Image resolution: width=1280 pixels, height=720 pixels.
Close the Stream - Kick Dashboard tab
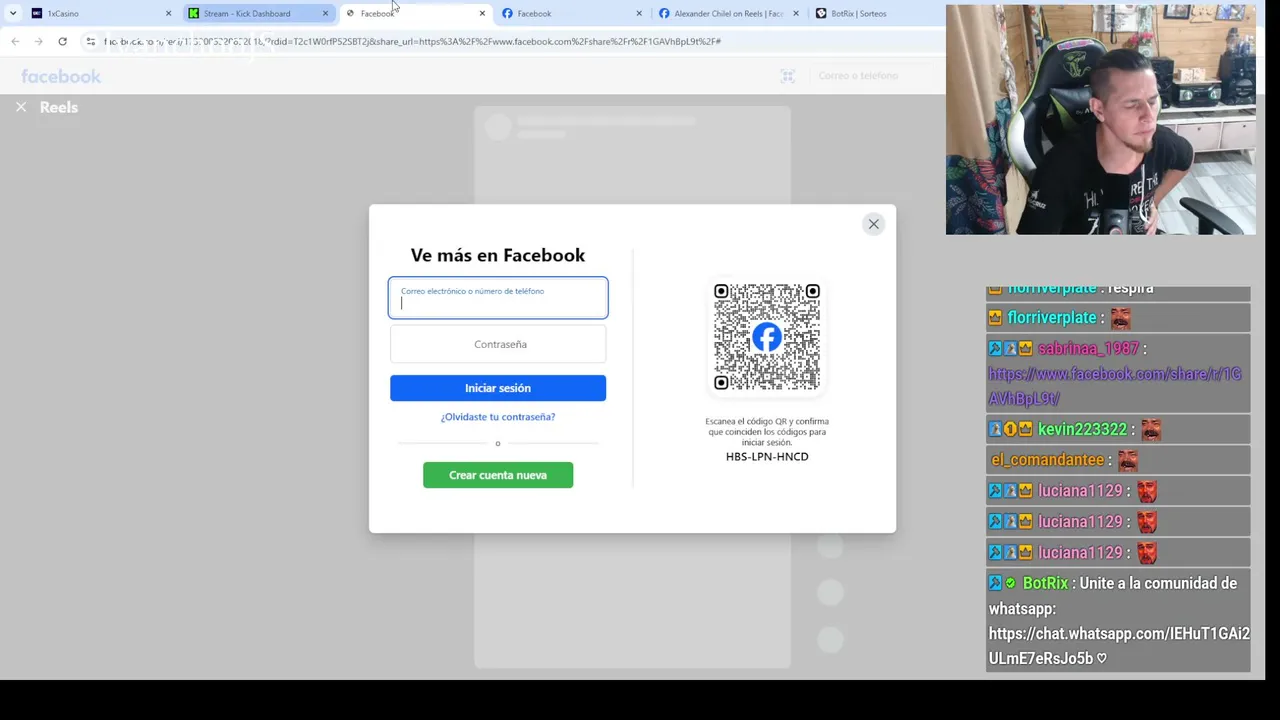325,13
